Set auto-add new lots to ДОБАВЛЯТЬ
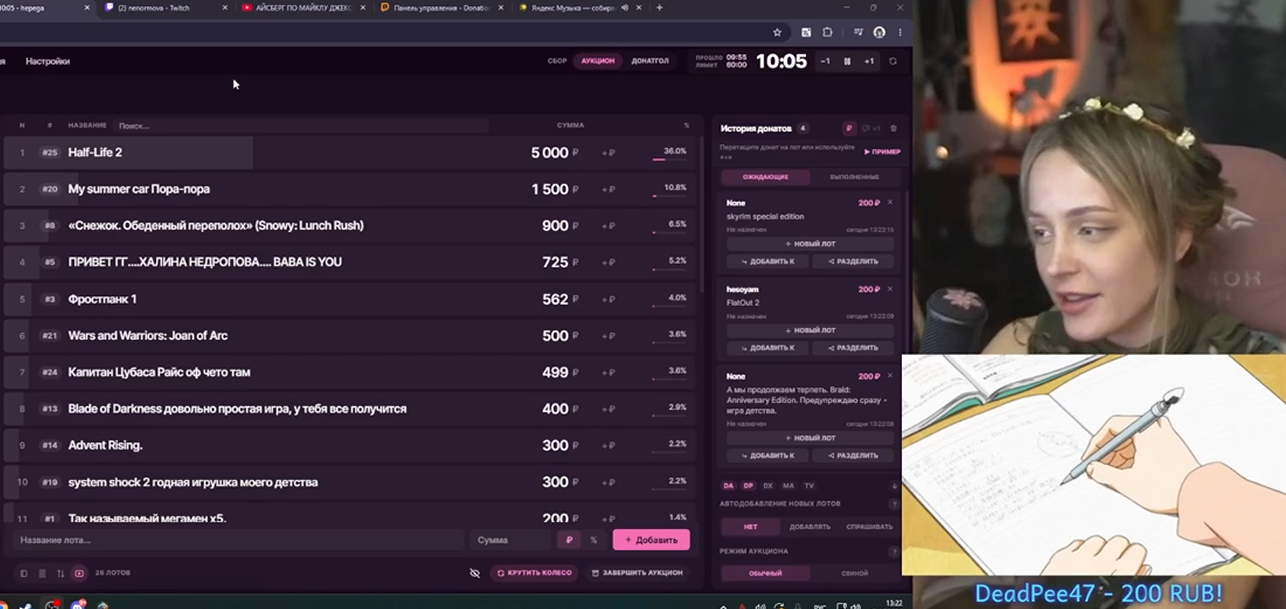1286x609 pixels. click(809, 526)
